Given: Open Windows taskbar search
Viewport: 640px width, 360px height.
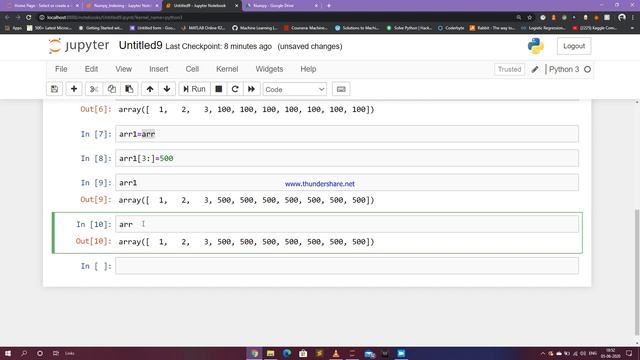Looking at the screenshot, I should [x=24, y=353].
